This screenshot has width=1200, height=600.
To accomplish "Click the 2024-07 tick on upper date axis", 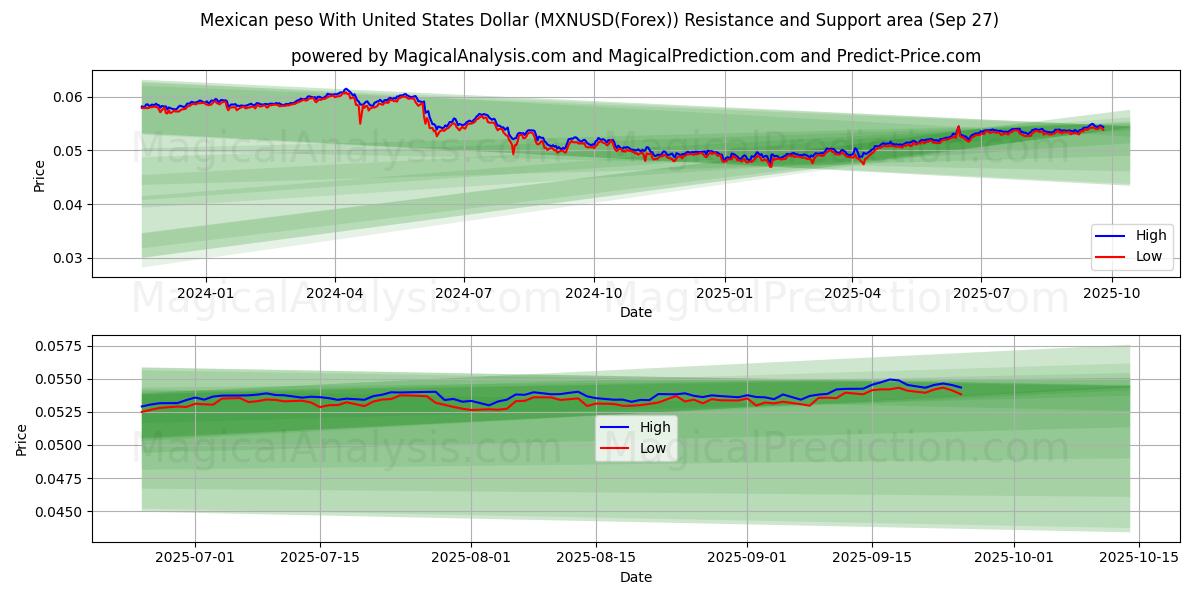I will point(464,293).
